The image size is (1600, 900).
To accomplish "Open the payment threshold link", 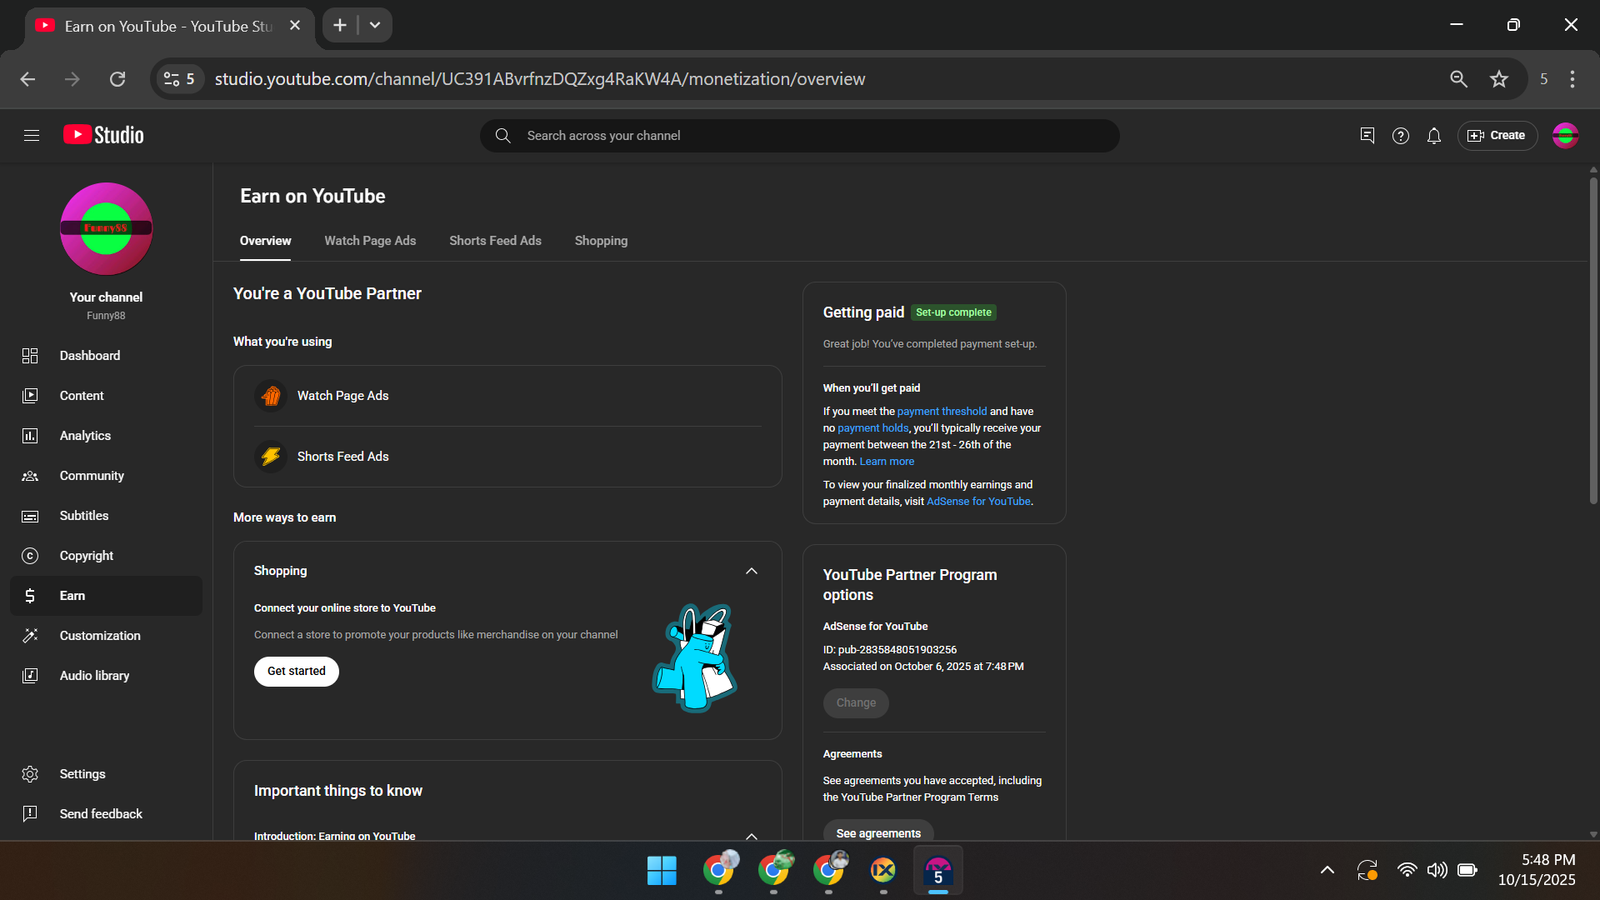I will 941,411.
